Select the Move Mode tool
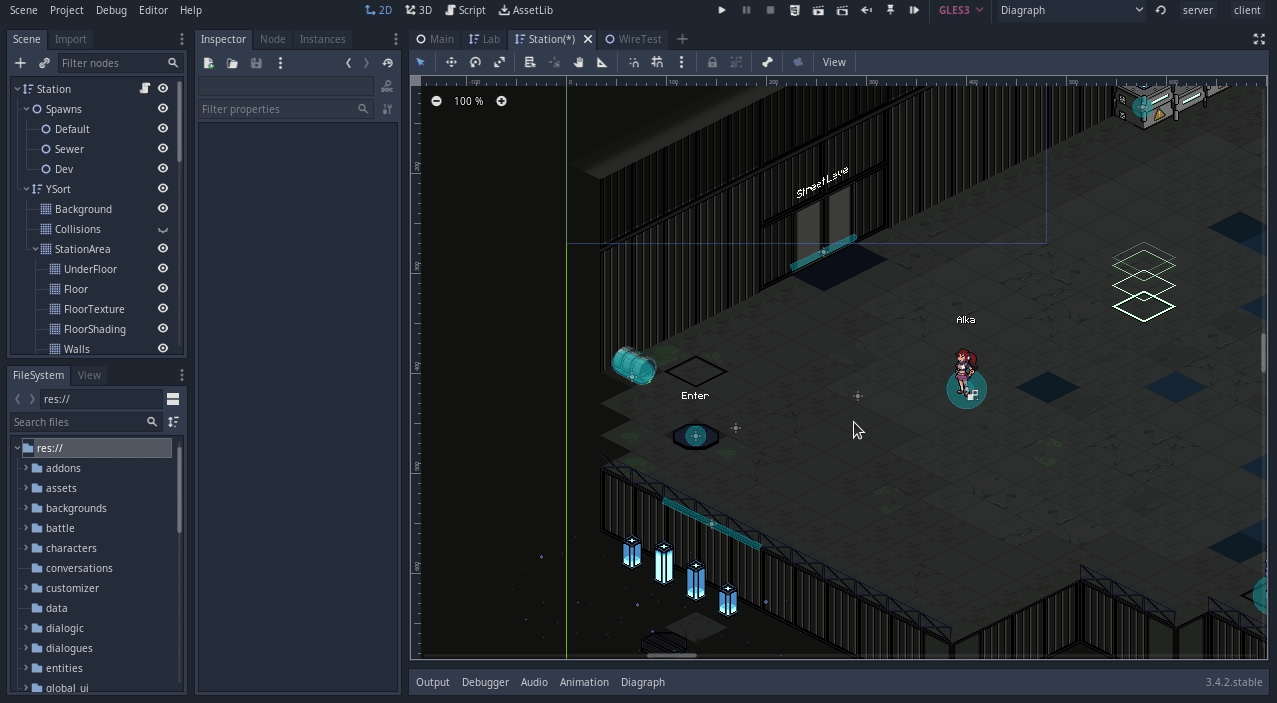The width and height of the screenshot is (1277, 703). click(451, 62)
